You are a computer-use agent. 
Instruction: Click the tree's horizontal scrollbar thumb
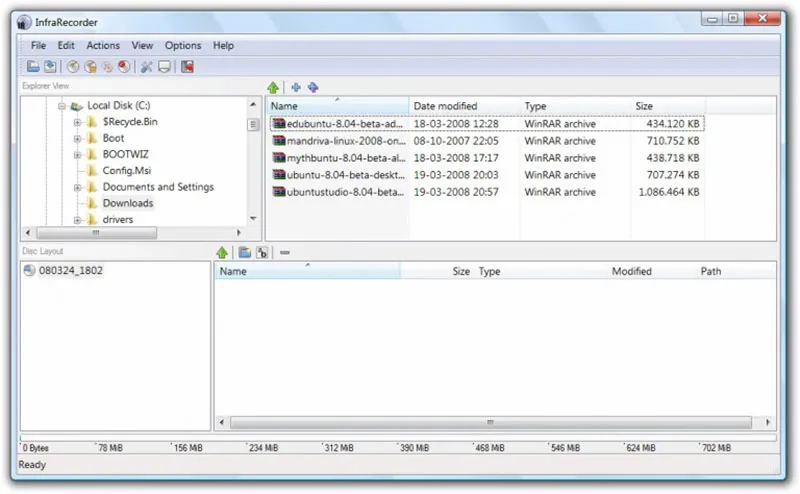[96, 233]
